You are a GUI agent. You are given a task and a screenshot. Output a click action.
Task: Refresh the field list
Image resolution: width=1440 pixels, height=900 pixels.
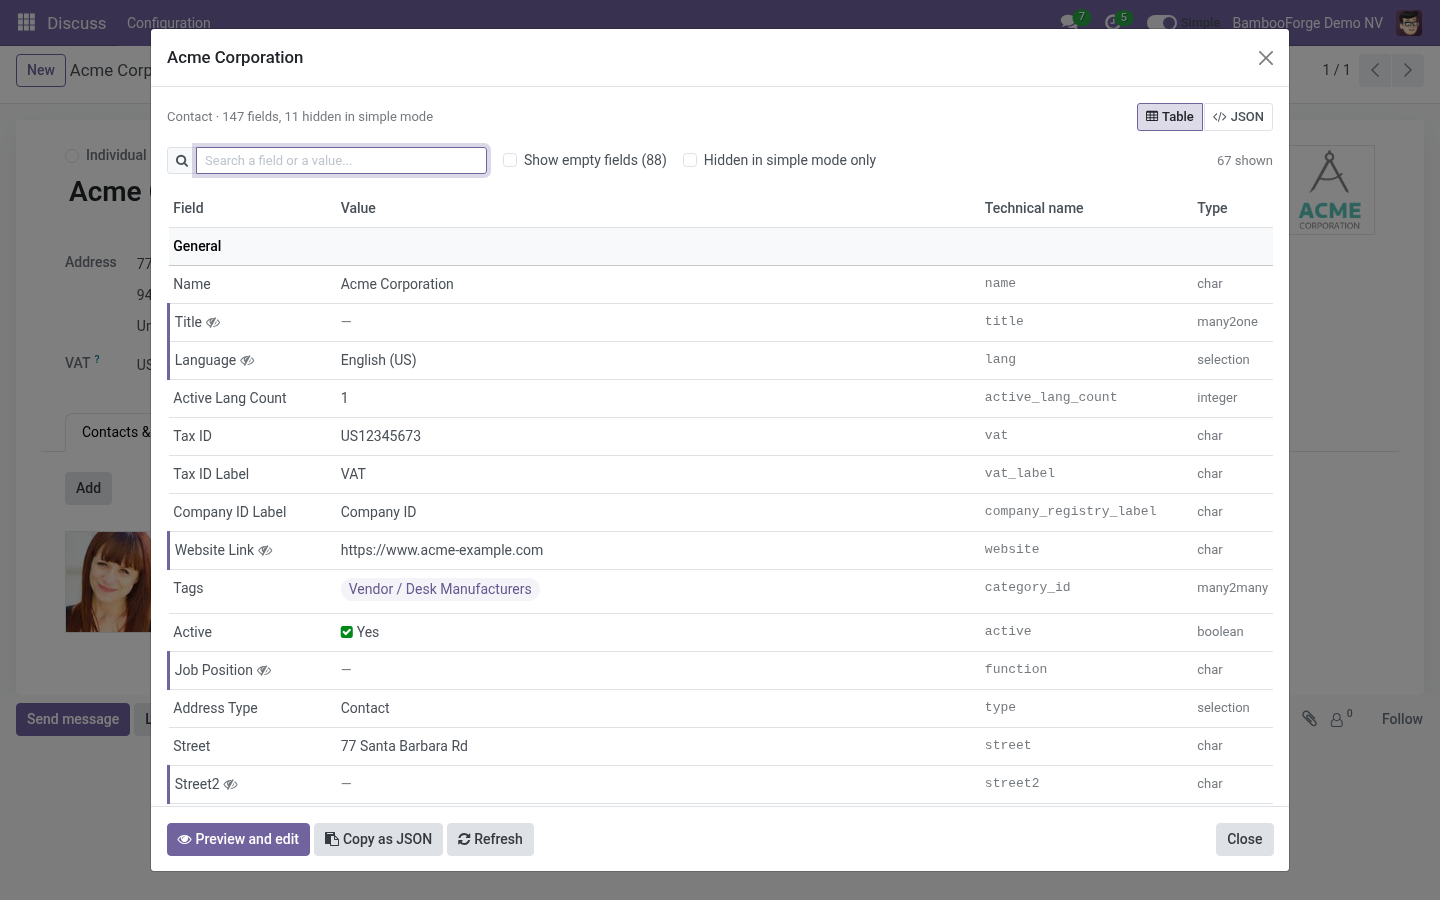tap(490, 839)
